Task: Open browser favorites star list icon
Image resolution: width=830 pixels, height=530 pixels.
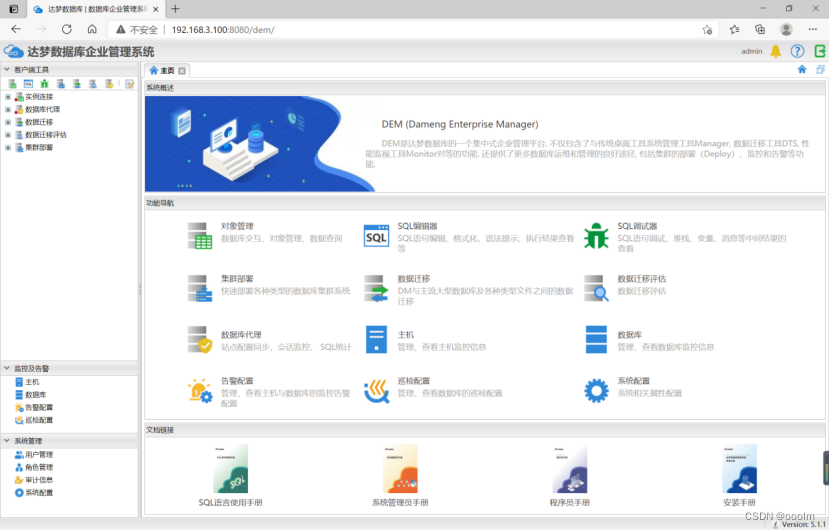Action: tap(734, 30)
